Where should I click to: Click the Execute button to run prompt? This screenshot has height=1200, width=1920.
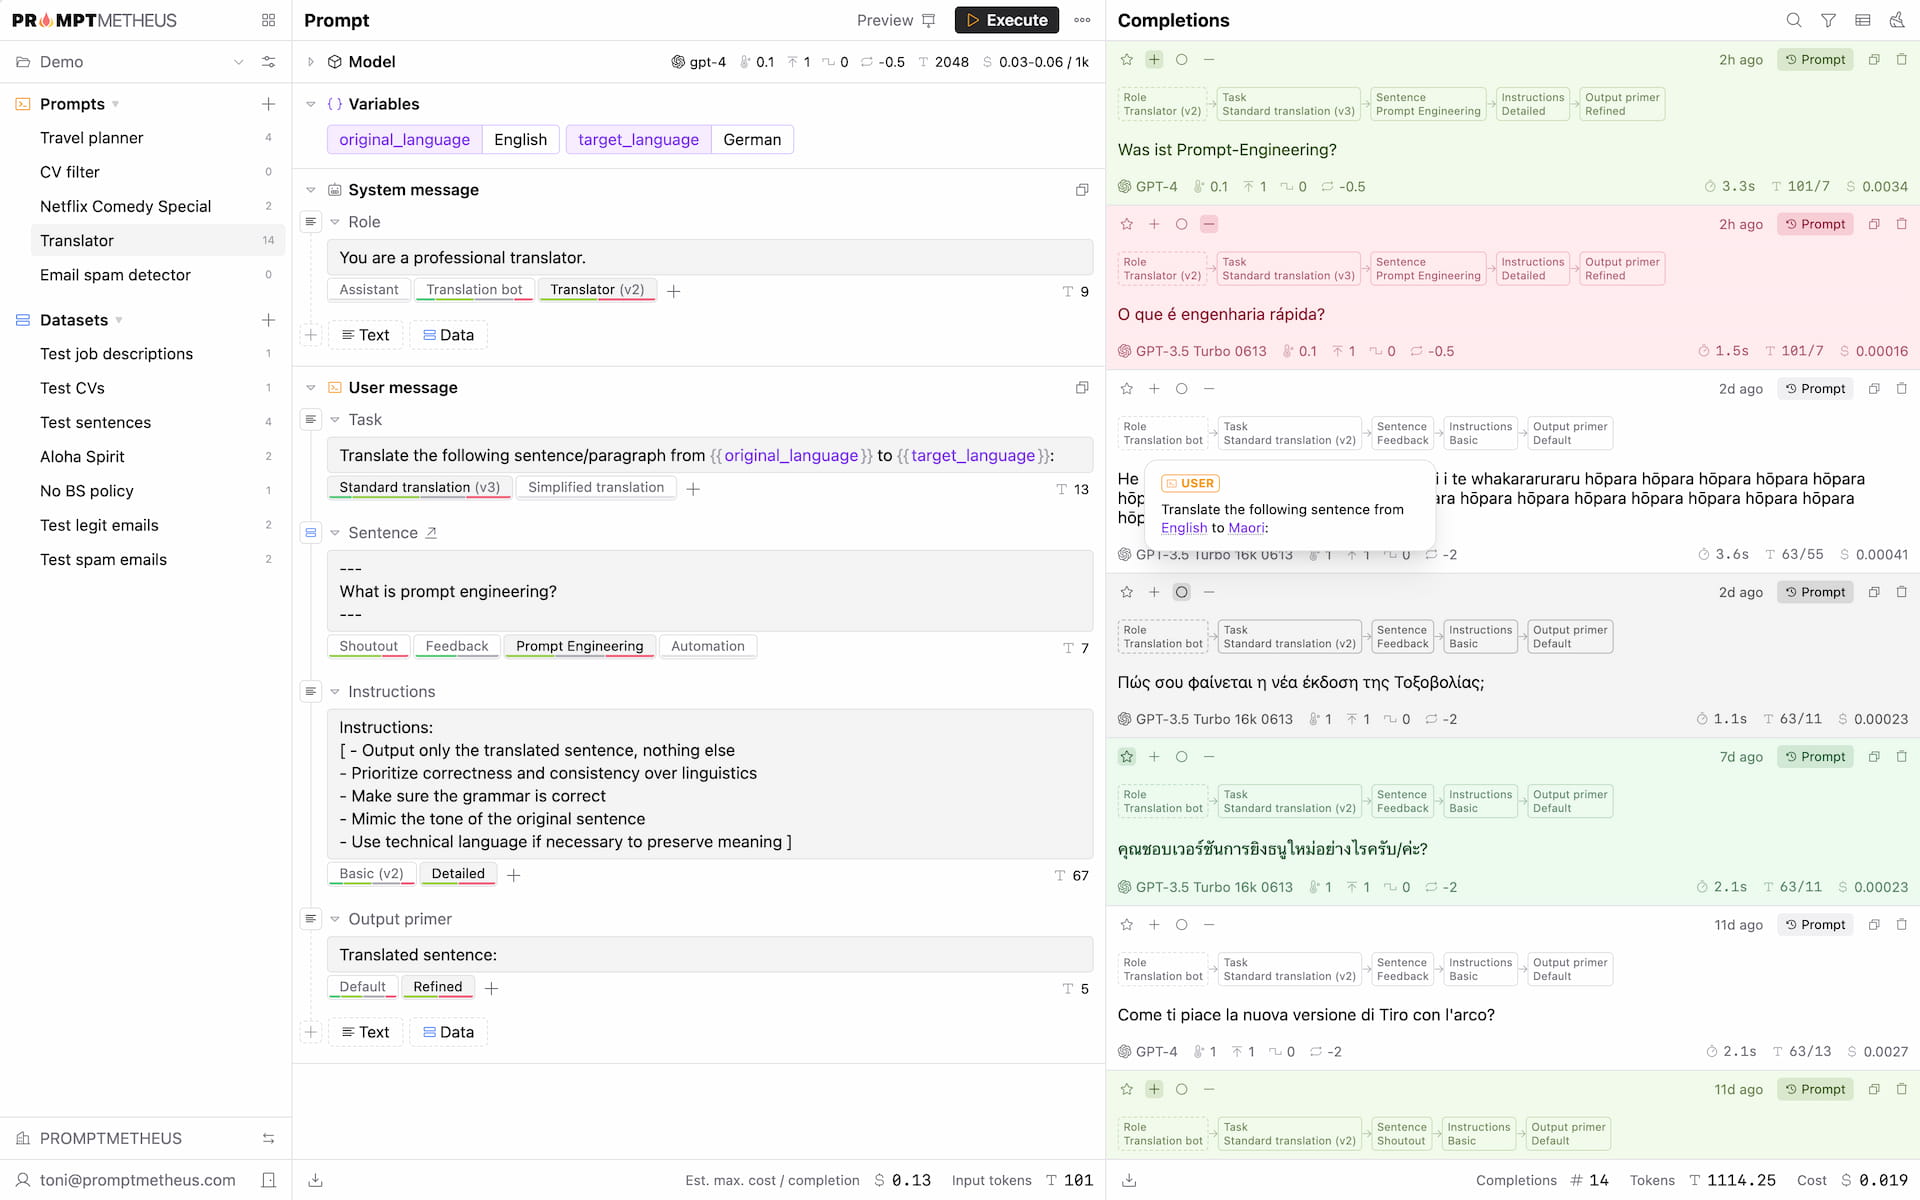click(x=1005, y=21)
